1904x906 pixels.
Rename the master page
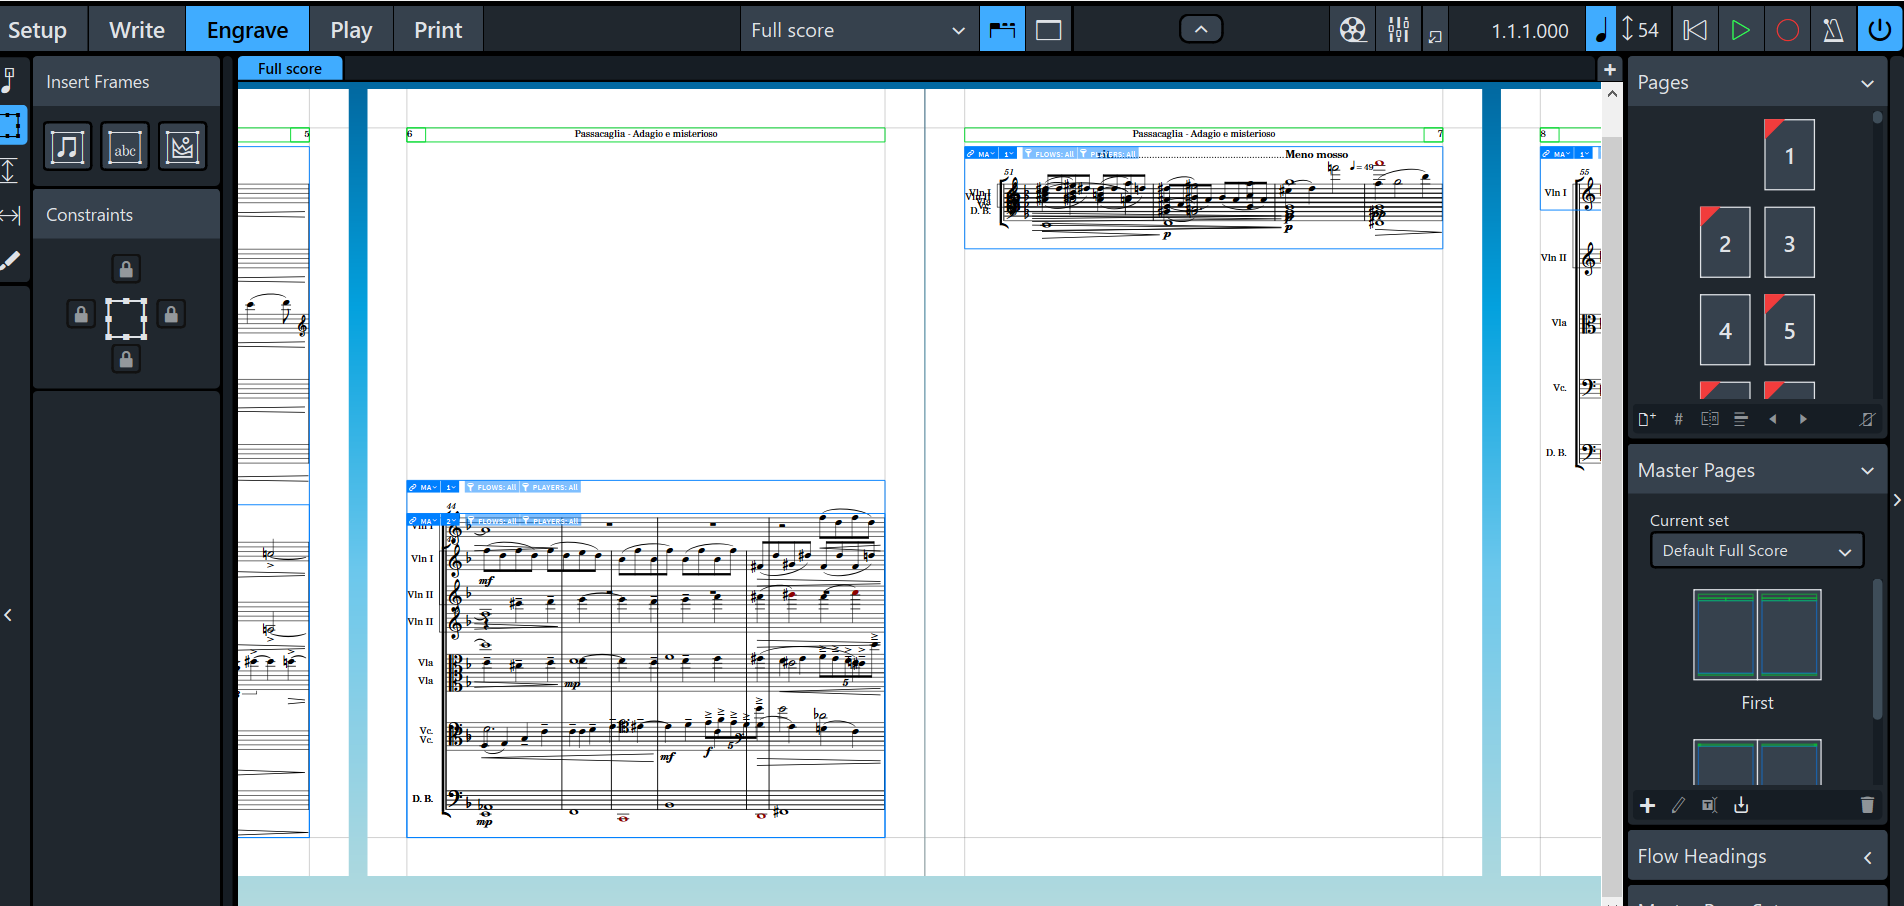point(1710,805)
